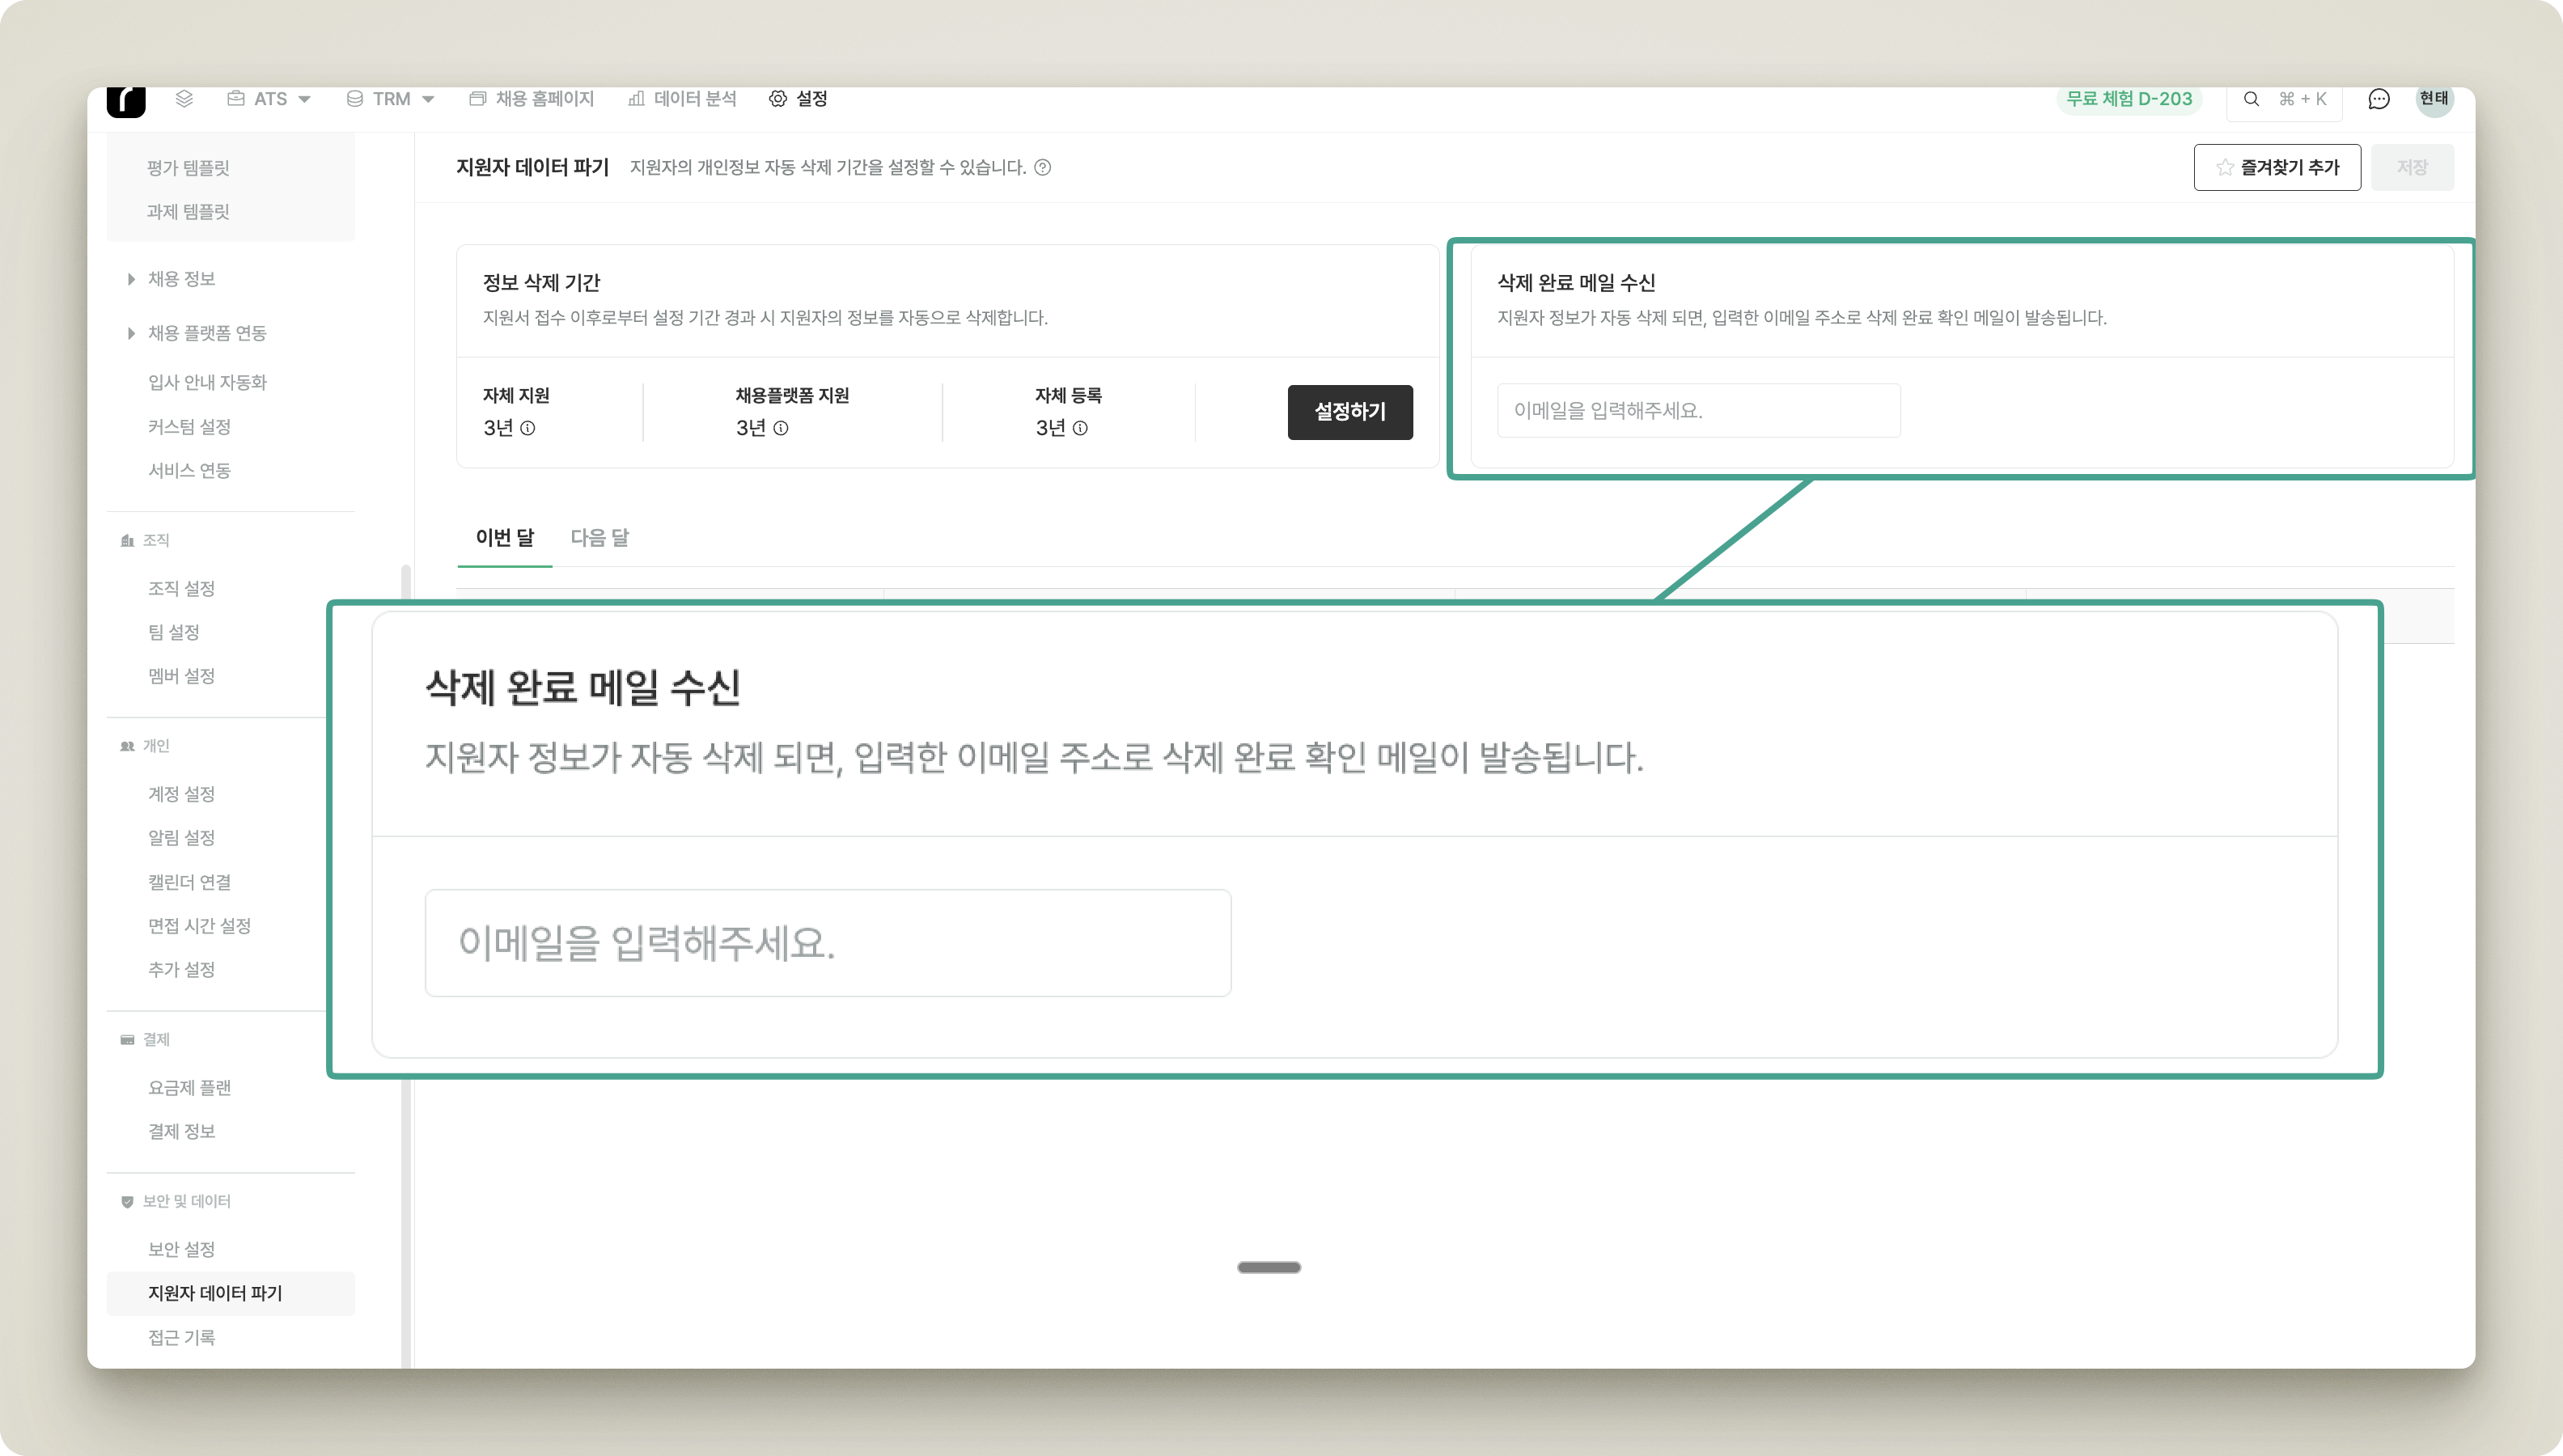Viewport: 2563px width, 1456px height.
Task: Click the layers stack icon in top bar
Action: 184,99
